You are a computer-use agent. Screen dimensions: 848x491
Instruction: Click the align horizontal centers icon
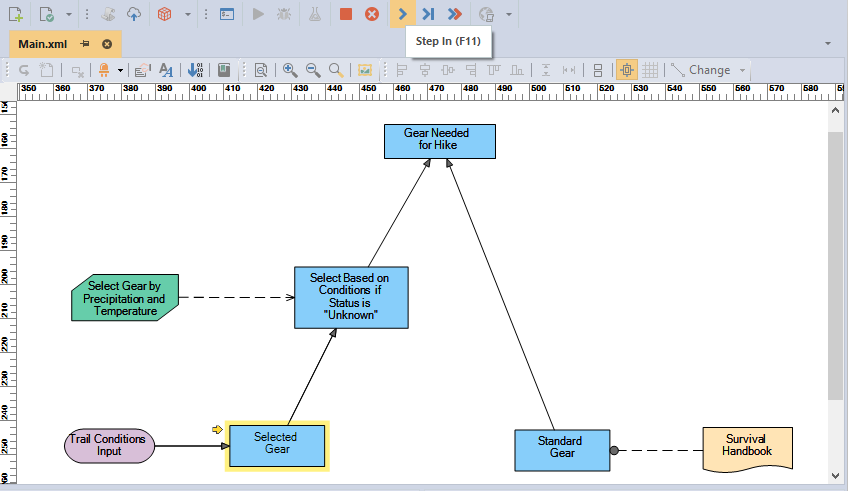425,70
